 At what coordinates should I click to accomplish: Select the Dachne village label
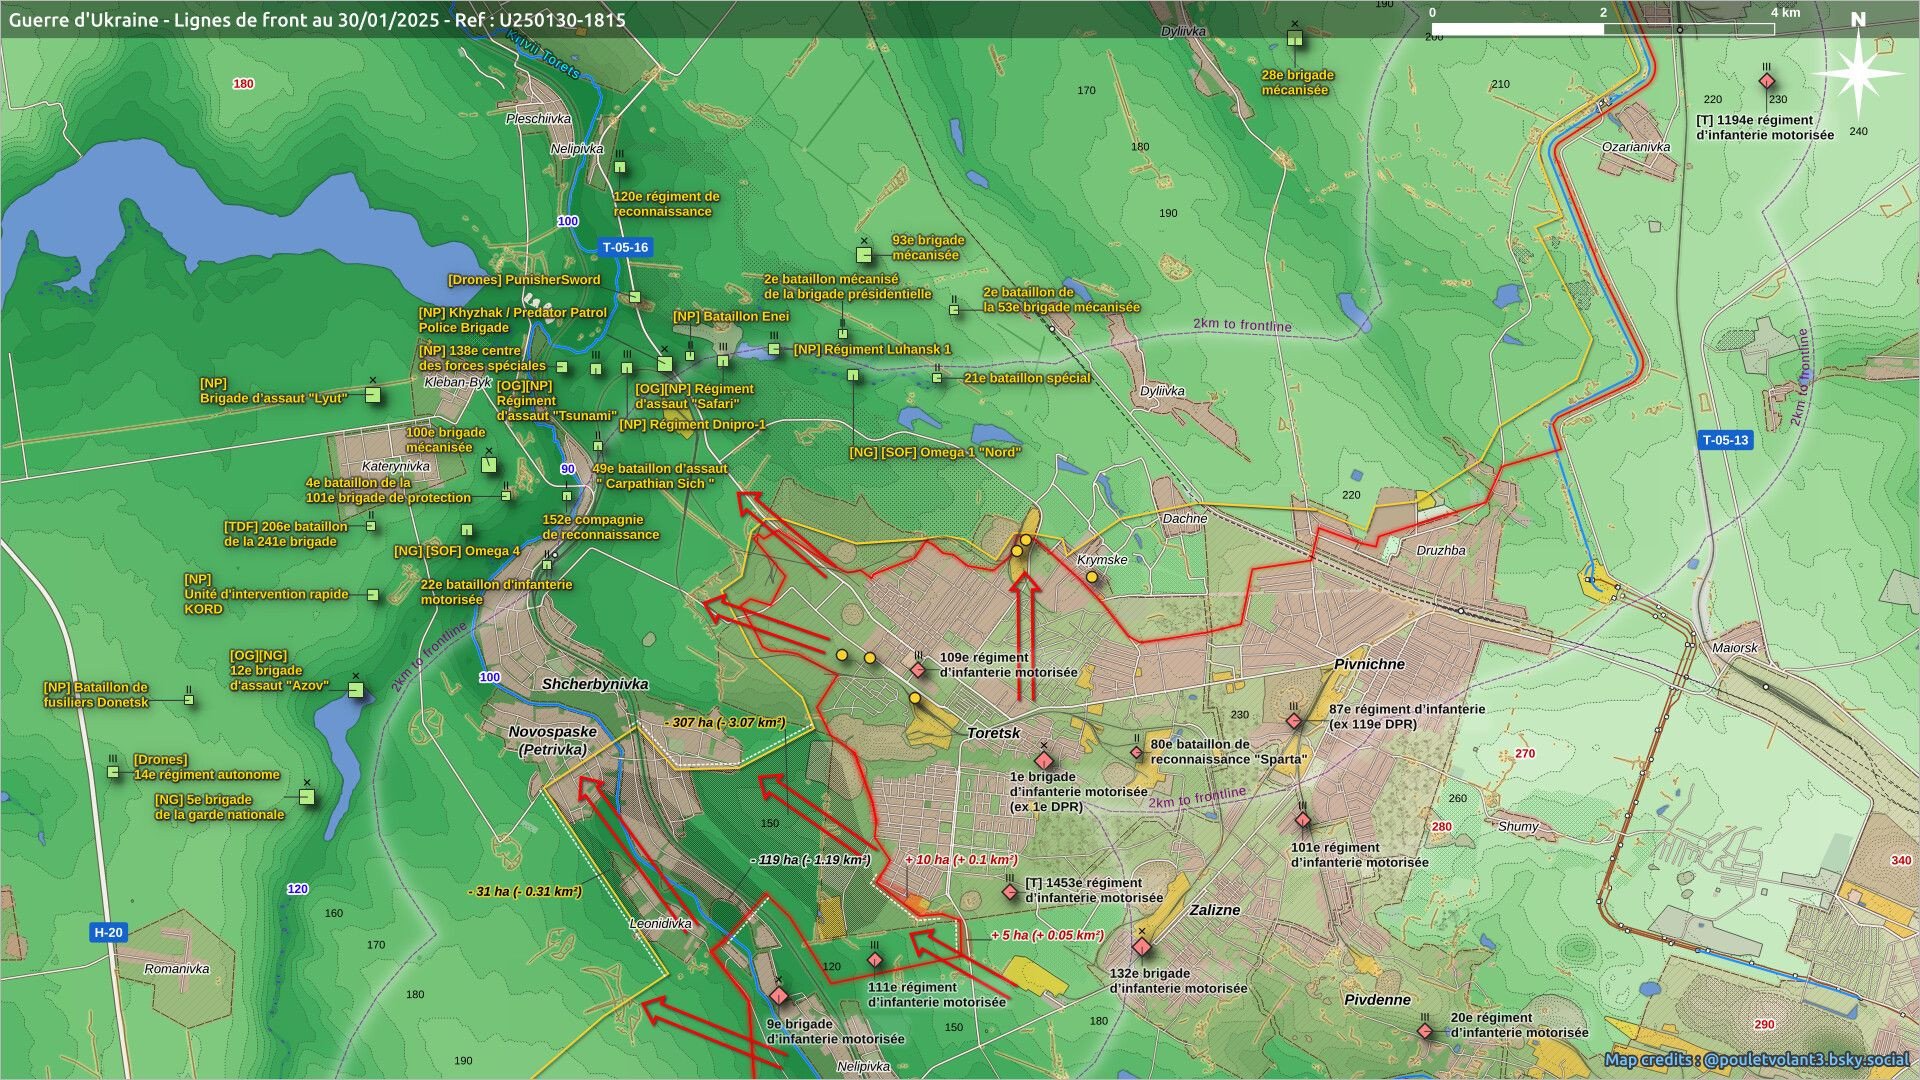coord(1185,518)
